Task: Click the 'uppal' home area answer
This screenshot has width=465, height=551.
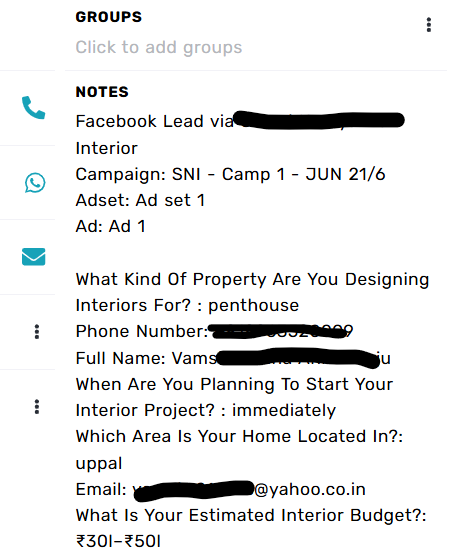Action: [99, 464]
